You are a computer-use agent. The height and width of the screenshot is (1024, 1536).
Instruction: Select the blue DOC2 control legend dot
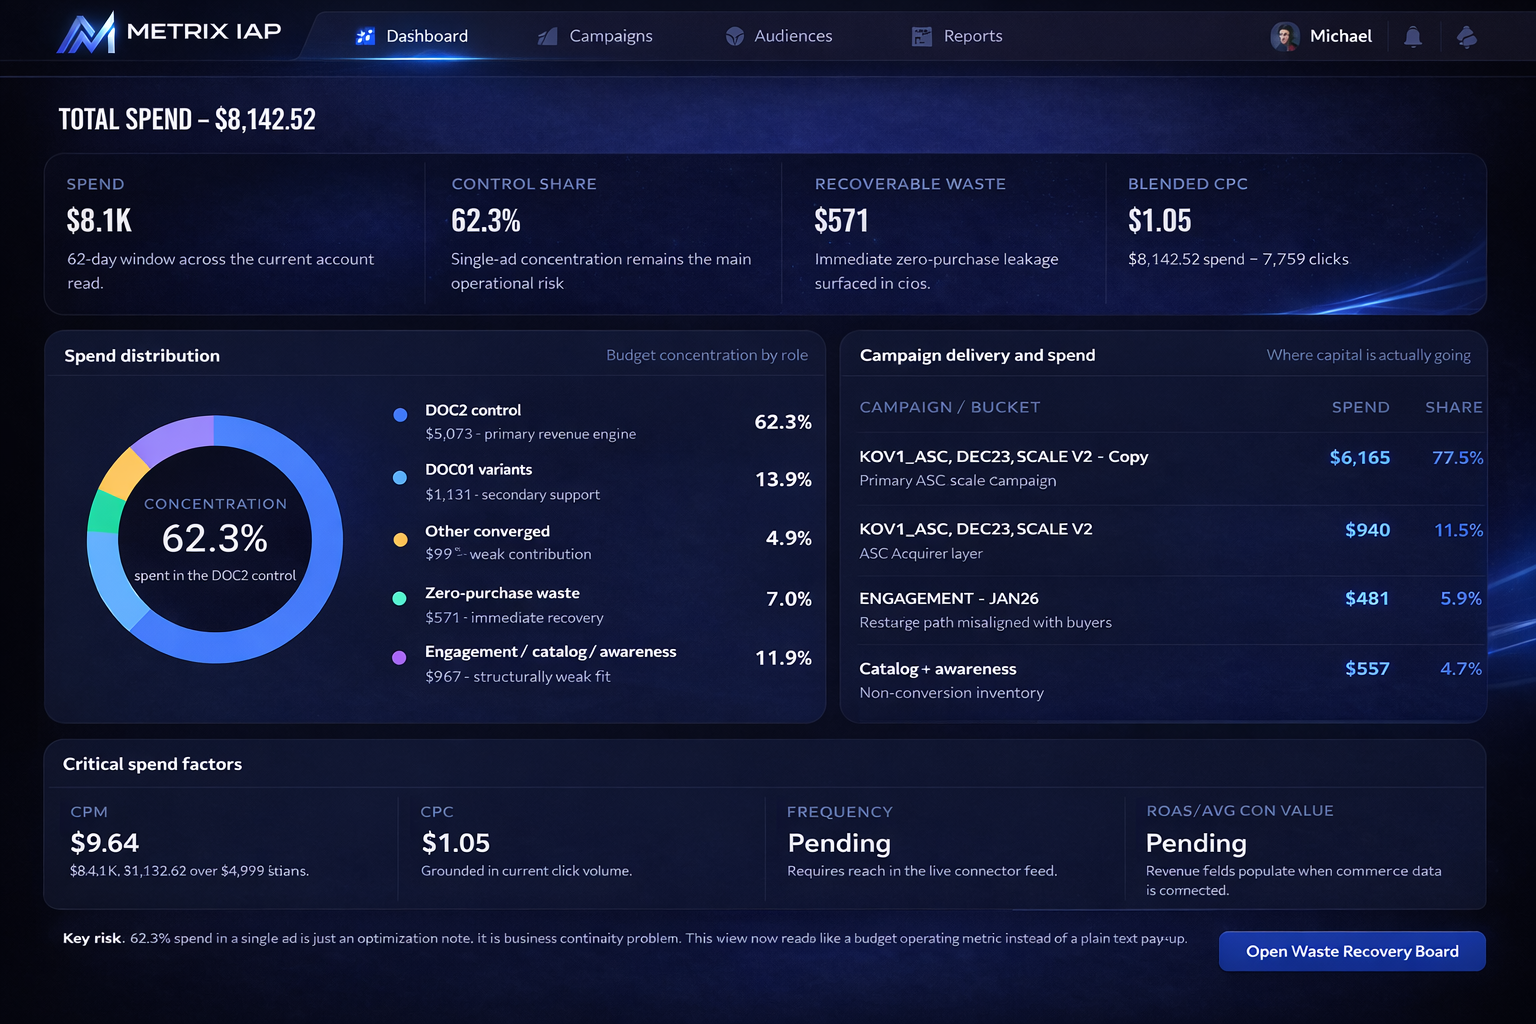point(400,414)
